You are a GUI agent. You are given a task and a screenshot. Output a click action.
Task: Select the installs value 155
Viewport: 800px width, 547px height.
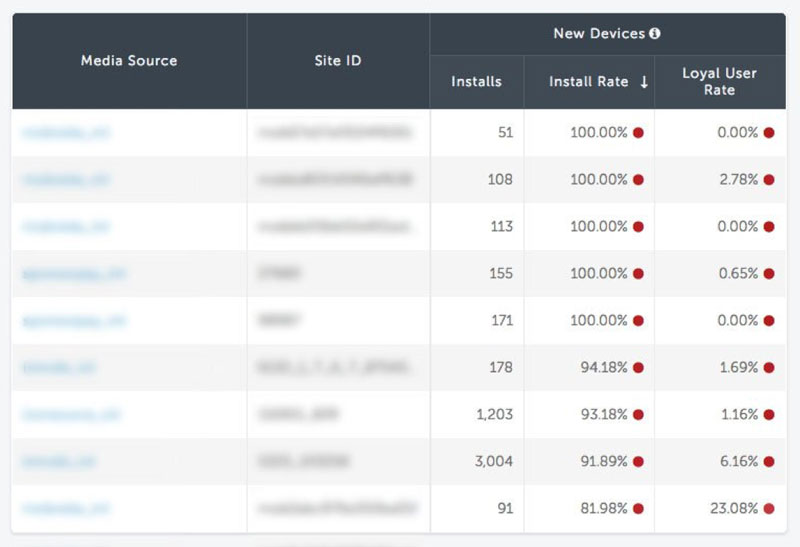(x=501, y=274)
